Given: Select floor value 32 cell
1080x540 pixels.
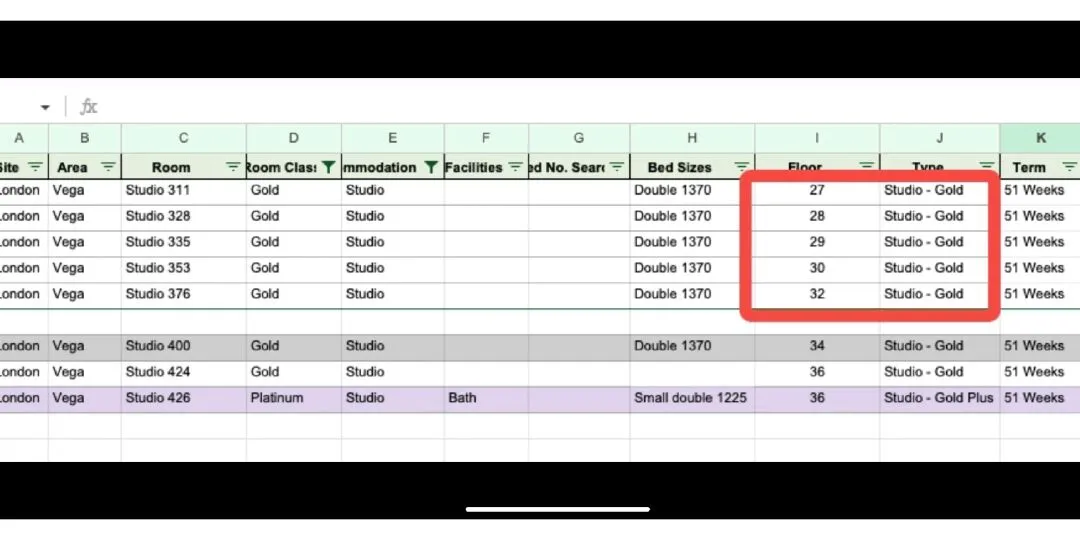Looking at the screenshot, I should pyautogui.click(x=817, y=294).
